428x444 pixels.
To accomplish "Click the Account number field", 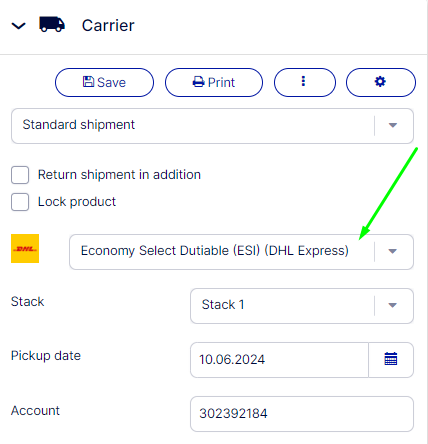I will (x=302, y=414).
